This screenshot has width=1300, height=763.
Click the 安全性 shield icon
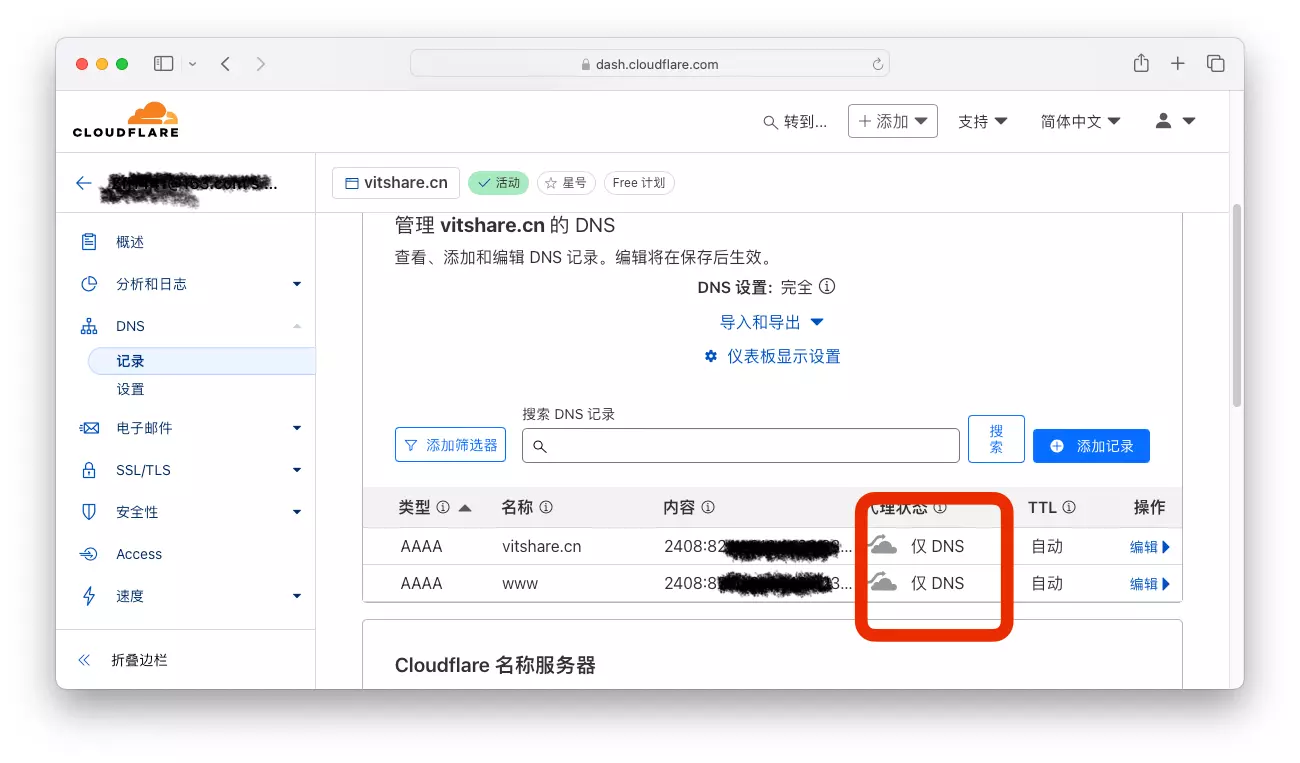tap(89, 512)
